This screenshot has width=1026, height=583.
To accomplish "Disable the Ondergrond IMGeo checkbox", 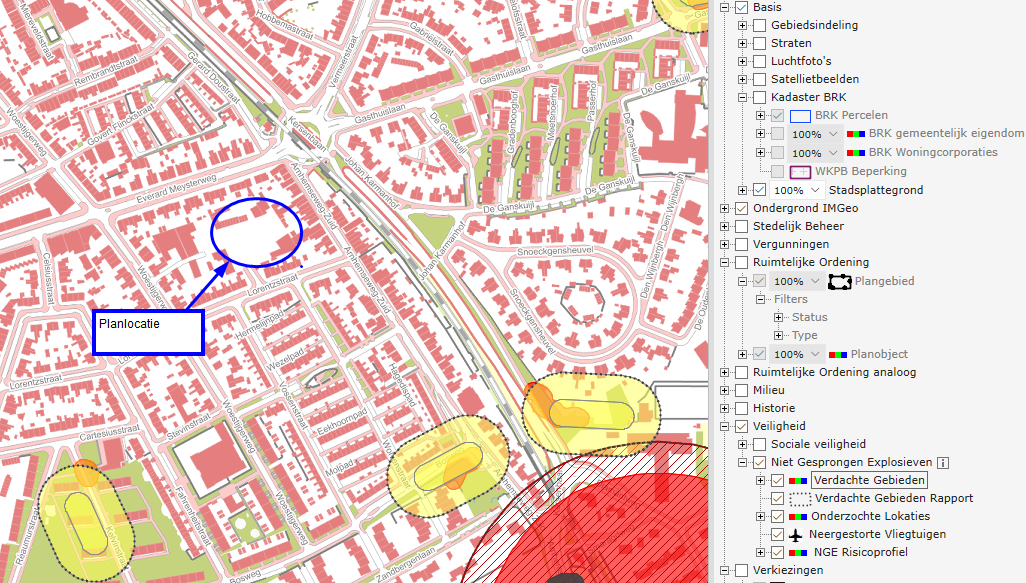I will pos(741,209).
